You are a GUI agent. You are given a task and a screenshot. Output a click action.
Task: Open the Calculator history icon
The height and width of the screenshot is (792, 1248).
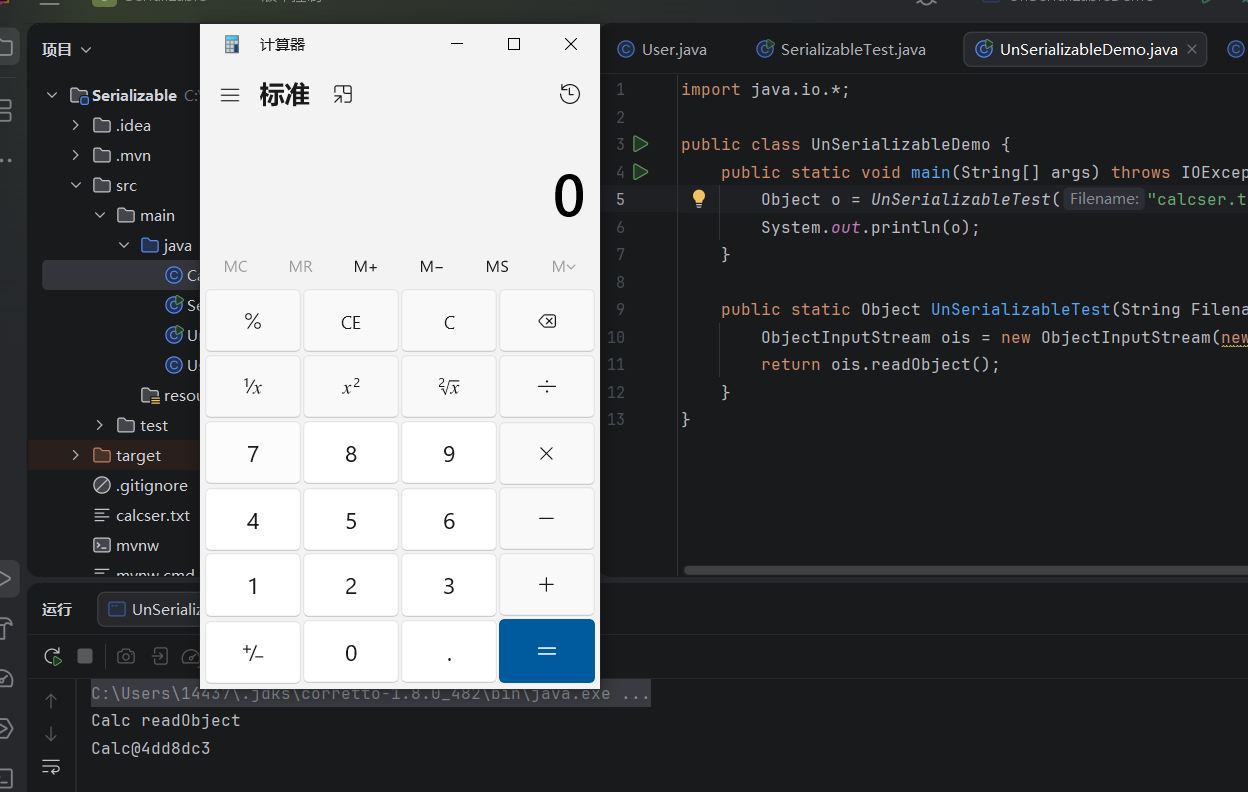(570, 94)
